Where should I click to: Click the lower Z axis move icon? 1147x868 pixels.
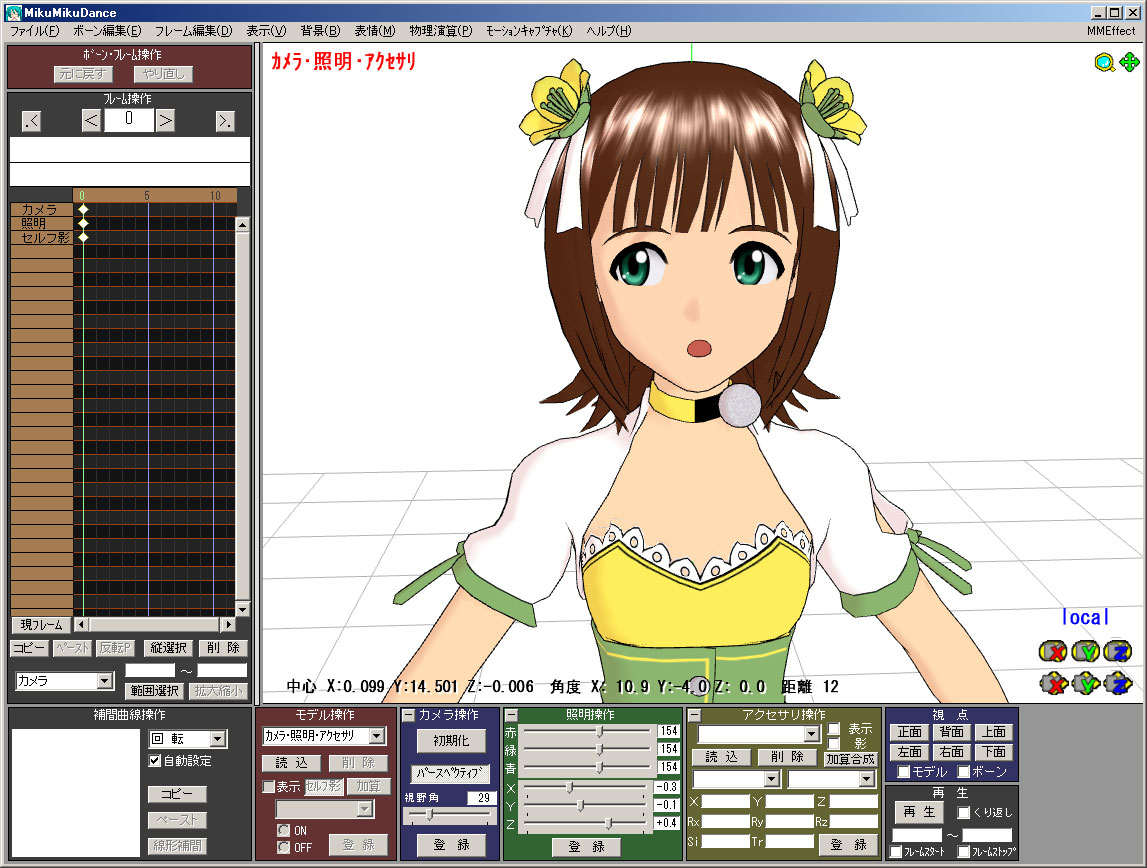[1118, 684]
